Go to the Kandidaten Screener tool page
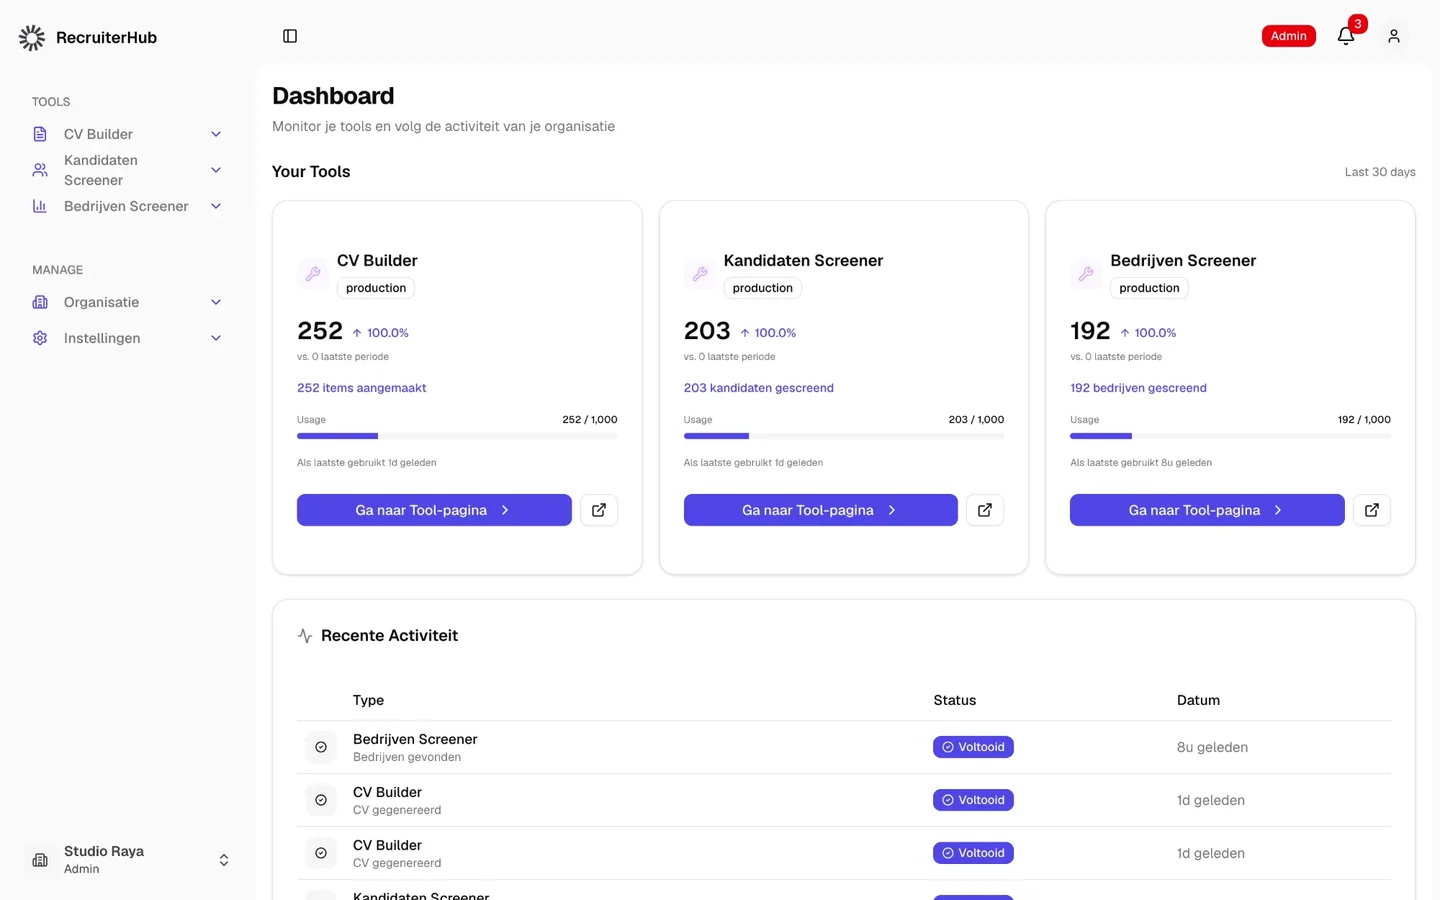The height and width of the screenshot is (900, 1440). pos(820,510)
